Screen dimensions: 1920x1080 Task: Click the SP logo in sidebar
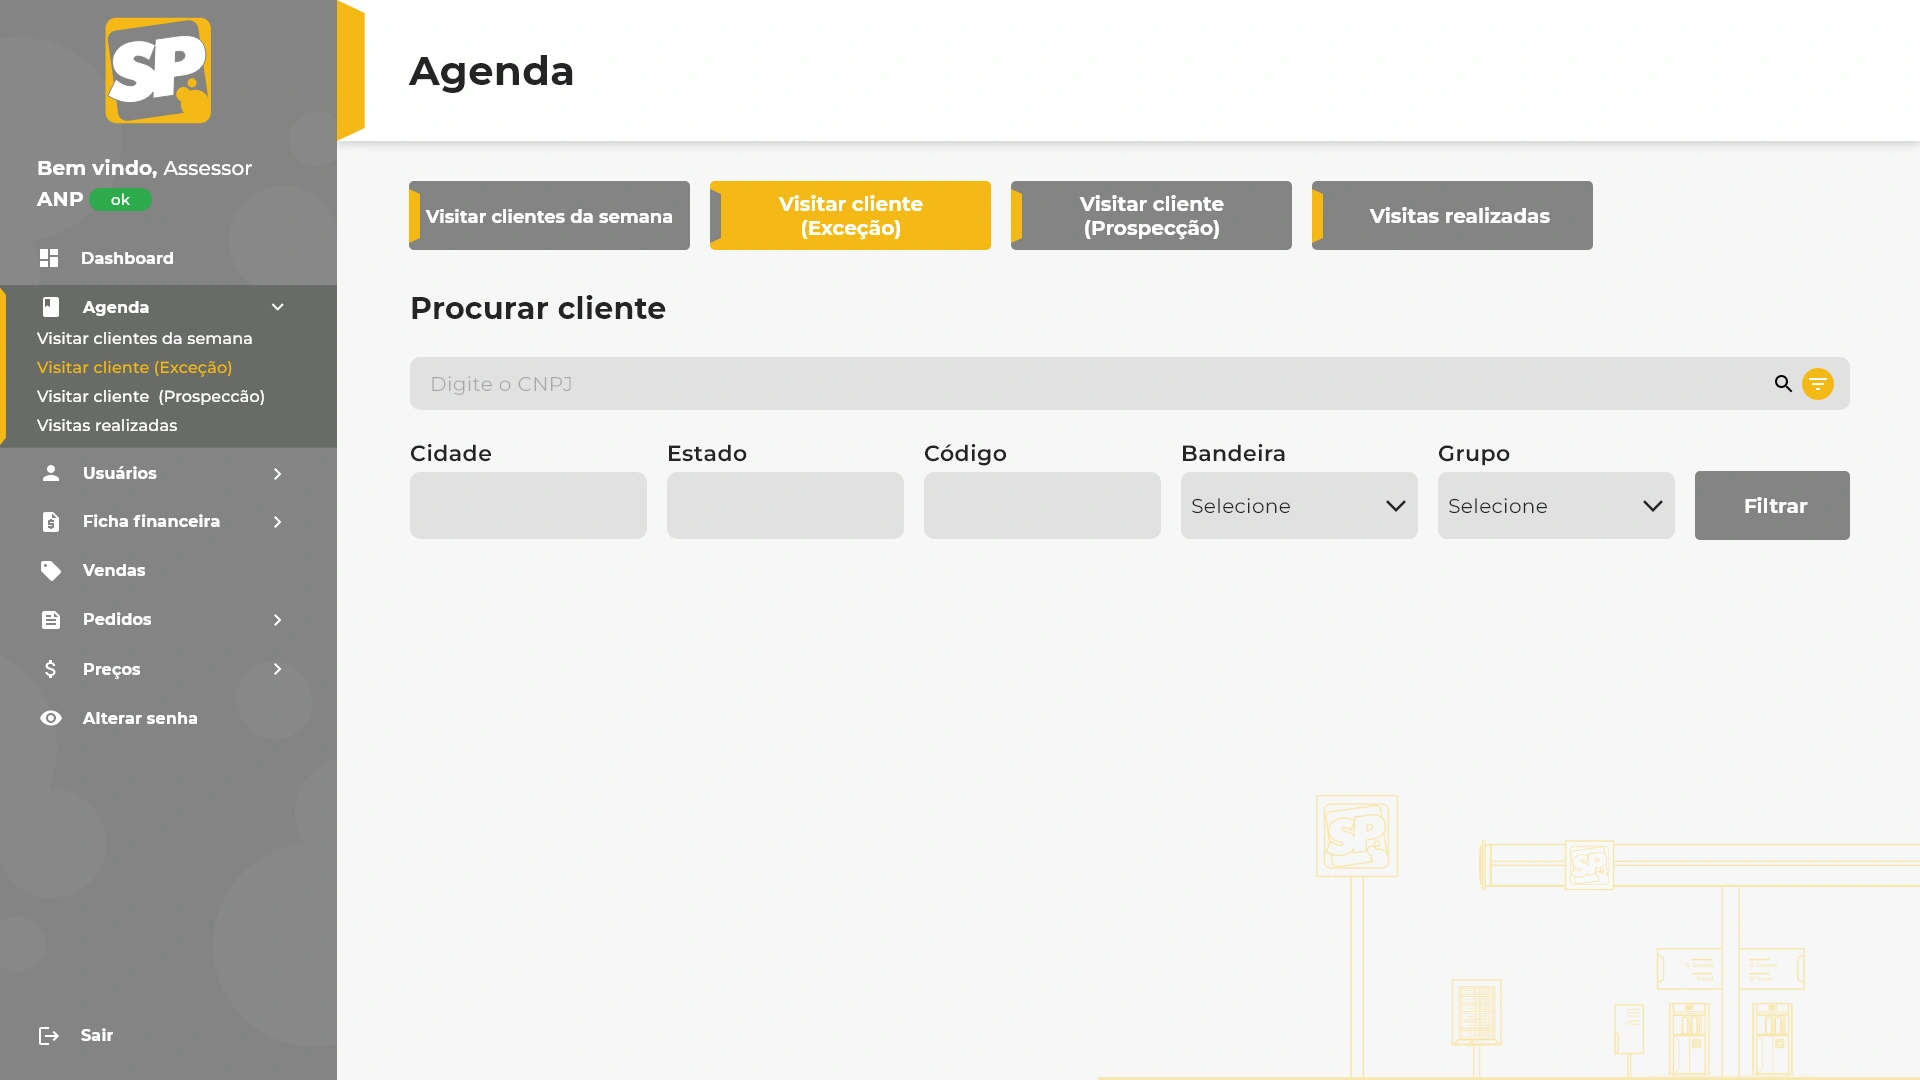click(x=158, y=71)
